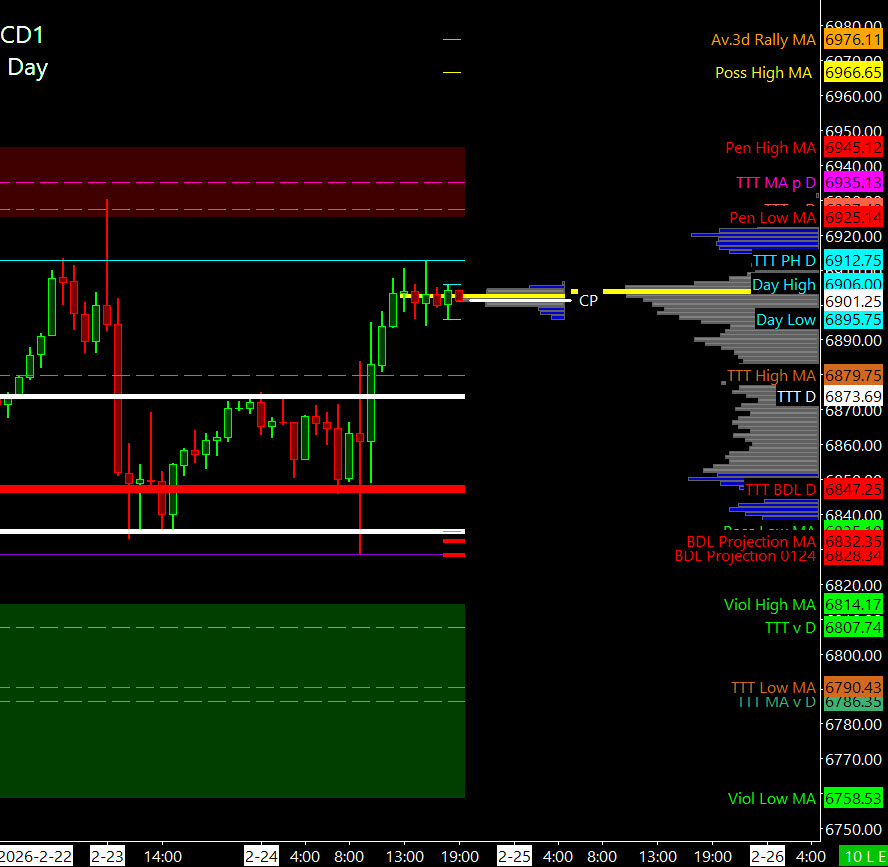
Task: Click the 2-25 date marker on time axis
Action: (515, 857)
